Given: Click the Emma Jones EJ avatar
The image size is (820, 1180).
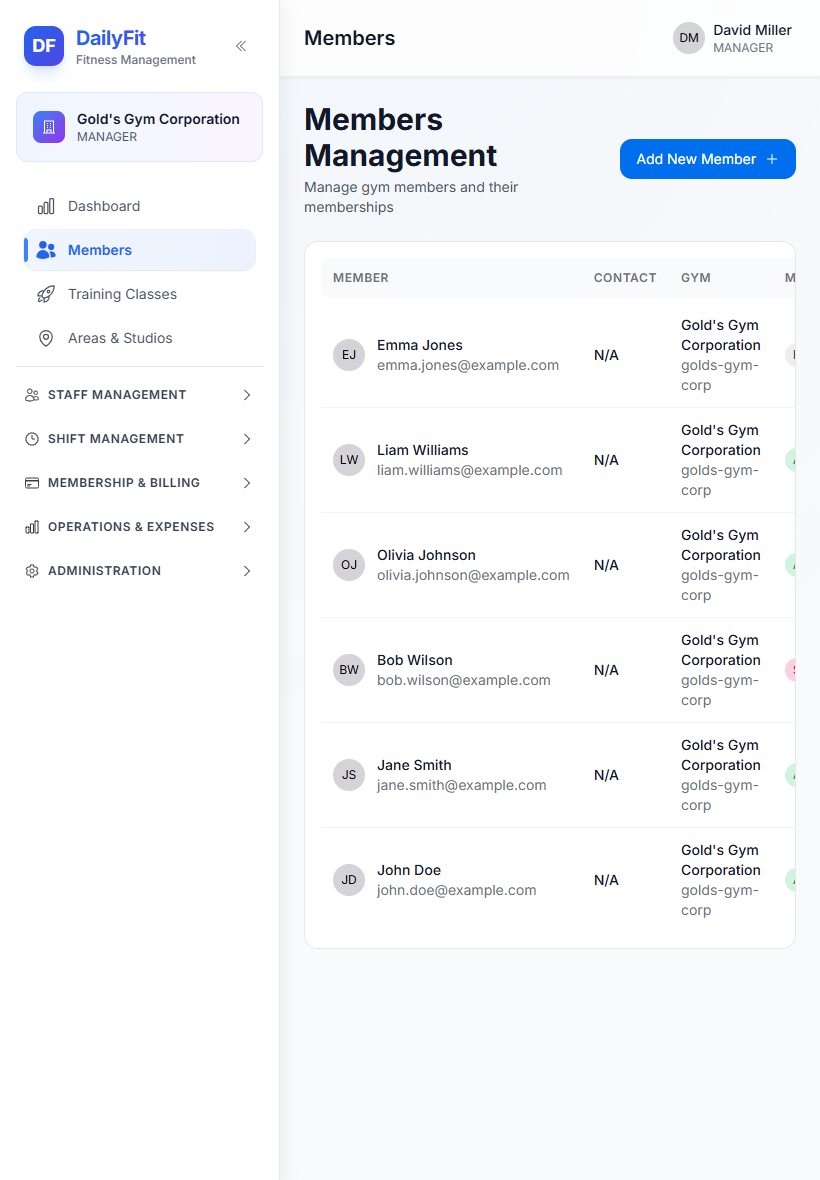Looking at the screenshot, I should (x=349, y=354).
